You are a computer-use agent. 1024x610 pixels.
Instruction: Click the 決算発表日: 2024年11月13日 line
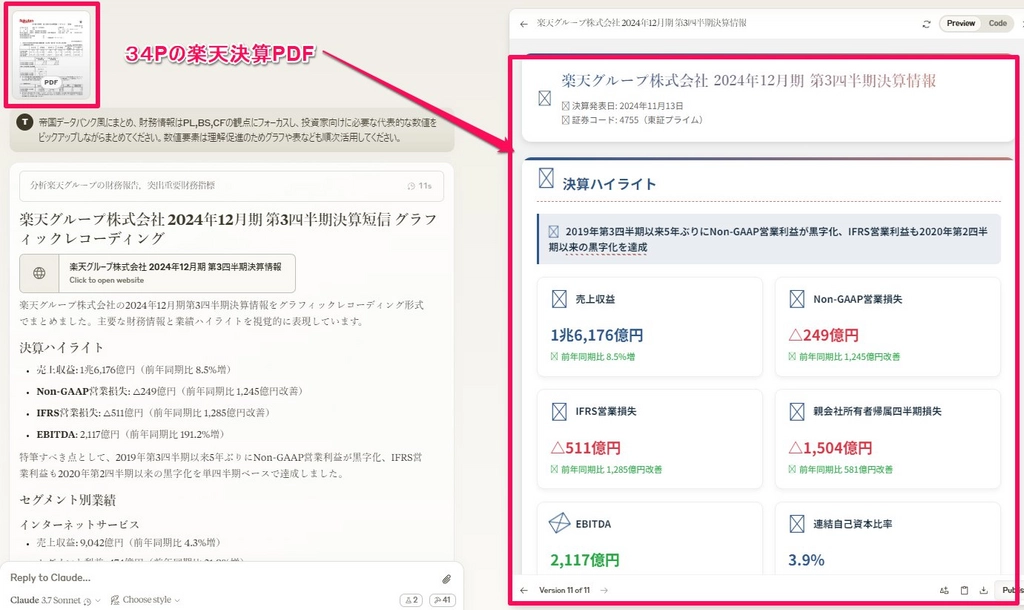click(622, 106)
